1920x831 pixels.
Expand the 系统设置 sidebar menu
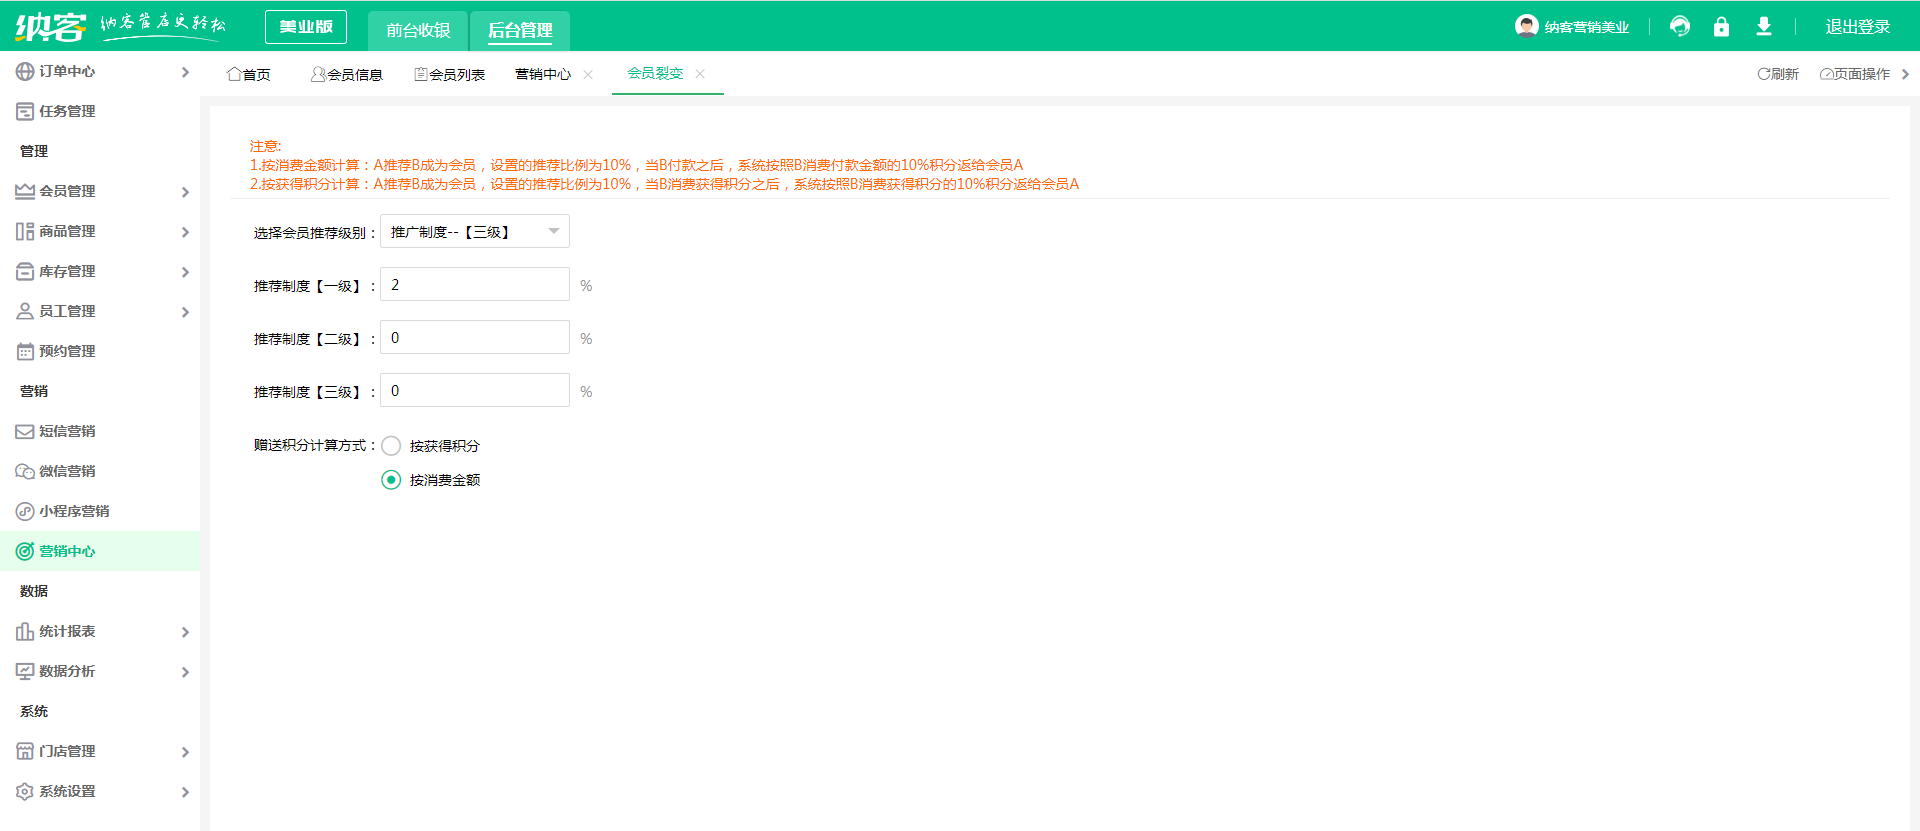[100, 791]
